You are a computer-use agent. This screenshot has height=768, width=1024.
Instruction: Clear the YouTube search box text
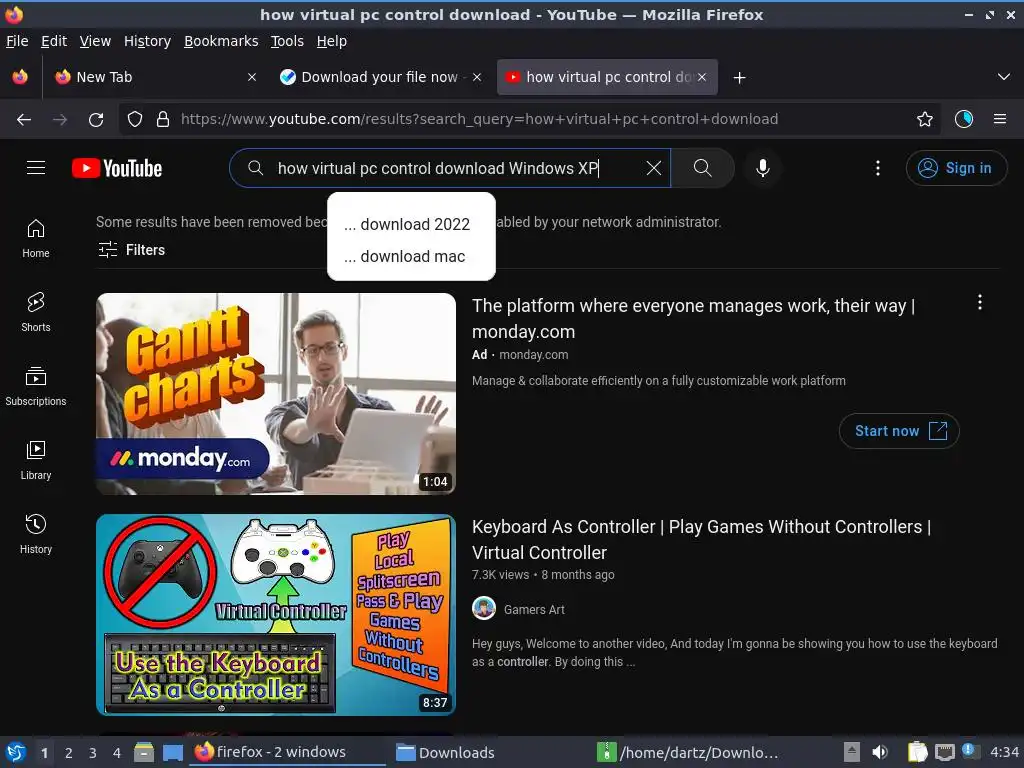[x=653, y=168]
